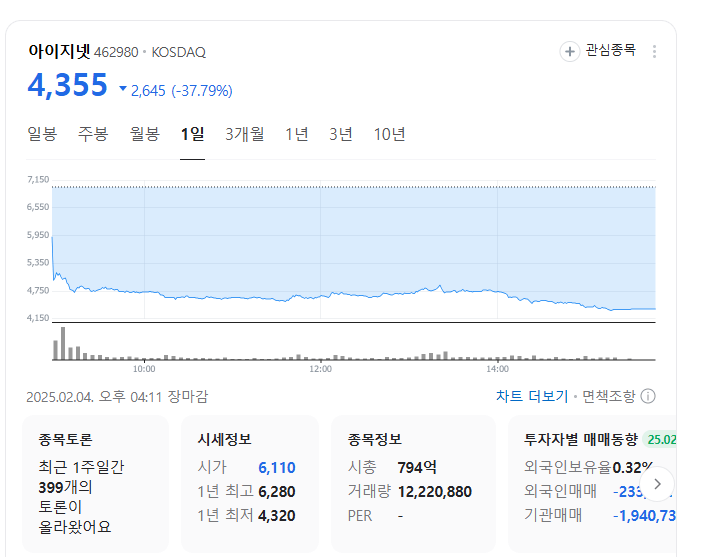Click the 면책조항 info circle icon
The width and height of the screenshot is (702, 557).
tap(648, 396)
